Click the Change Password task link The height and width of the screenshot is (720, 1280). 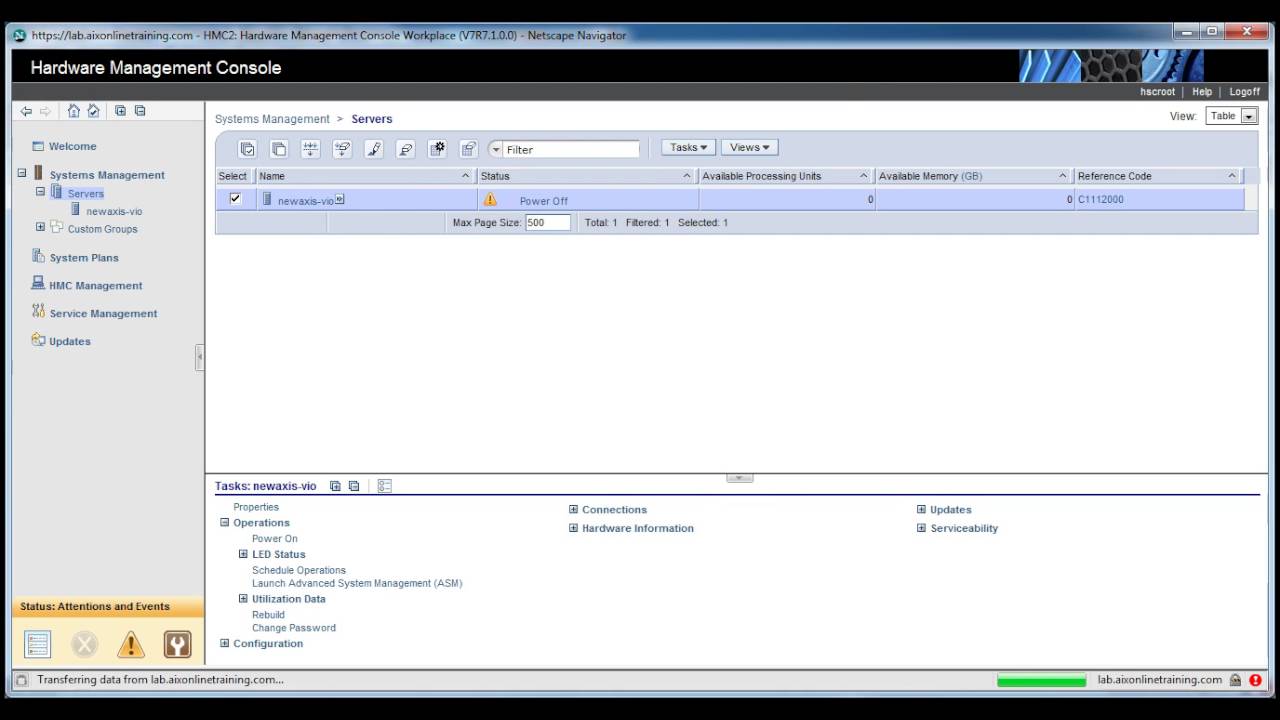coord(294,628)
